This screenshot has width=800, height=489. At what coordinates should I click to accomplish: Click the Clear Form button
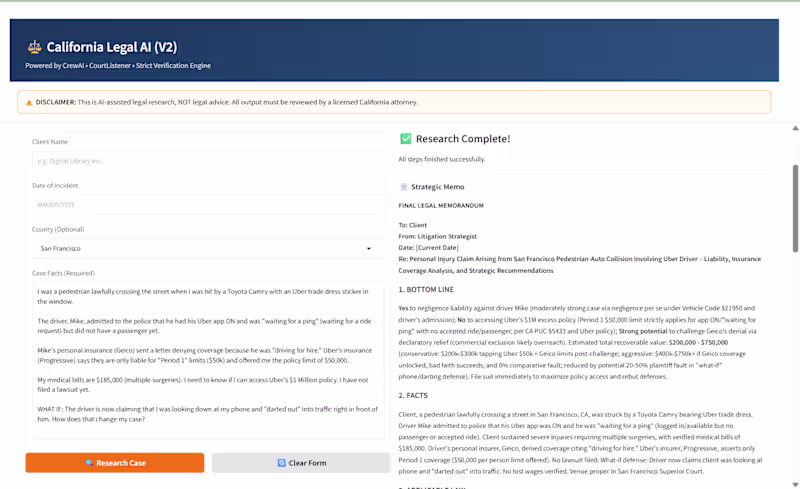tap(301, 463)
